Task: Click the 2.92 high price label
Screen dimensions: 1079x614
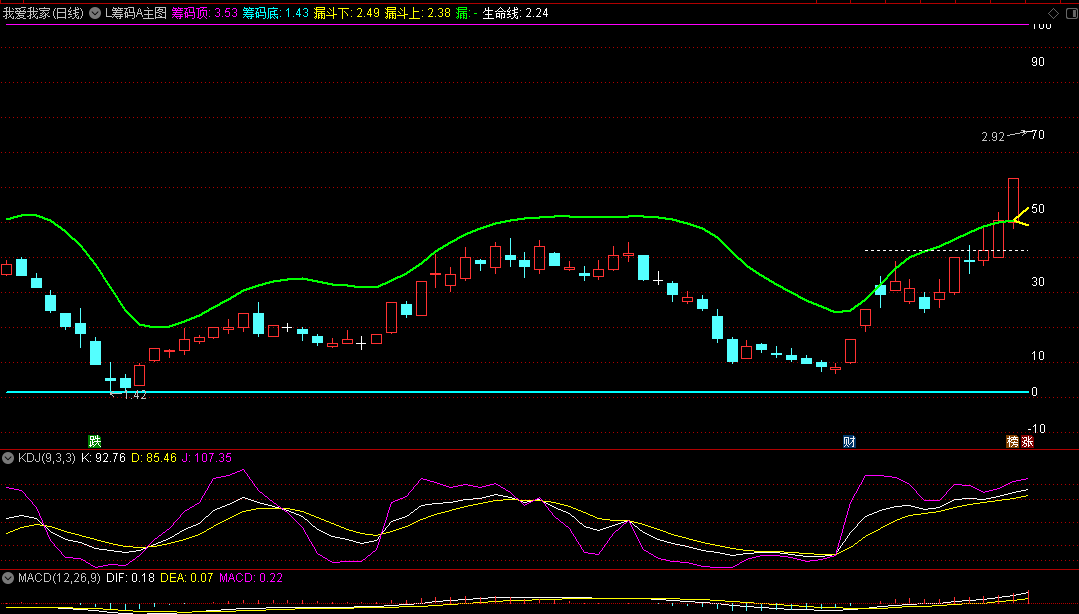Action: coord(992,137)
